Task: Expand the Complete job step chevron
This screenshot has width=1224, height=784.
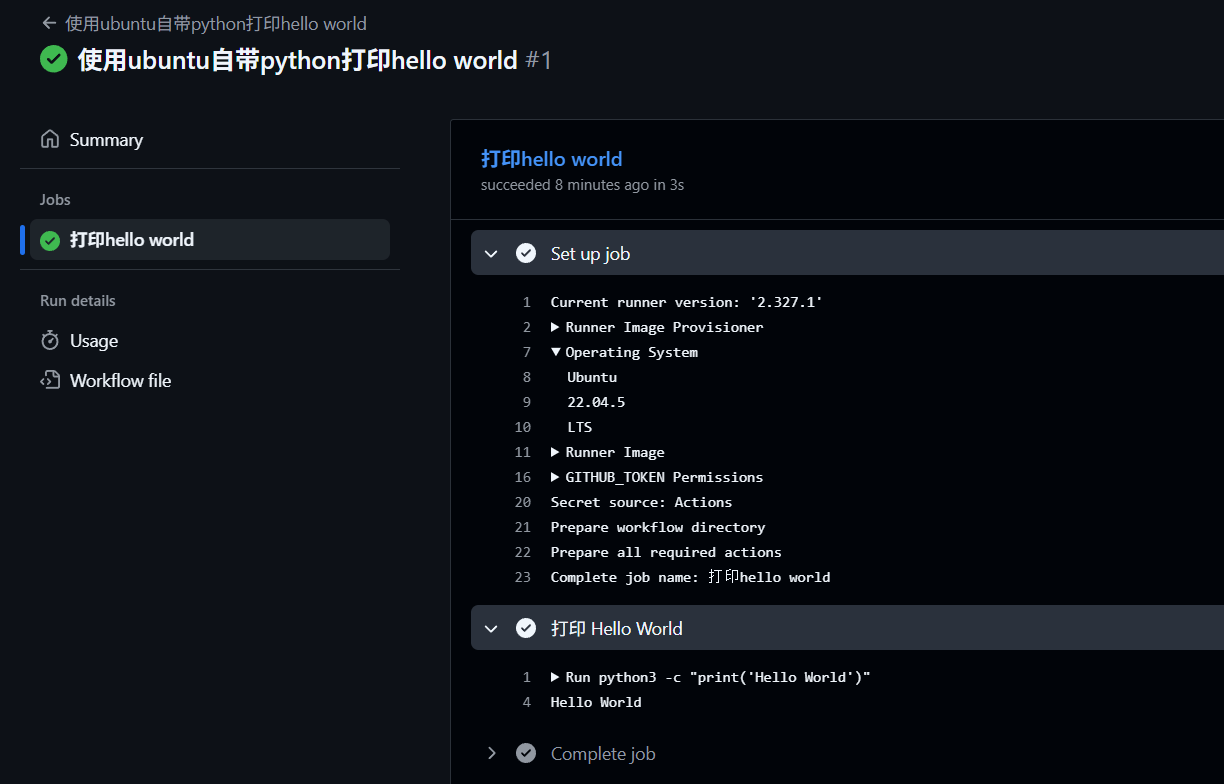Action: [x=491, y=754]
